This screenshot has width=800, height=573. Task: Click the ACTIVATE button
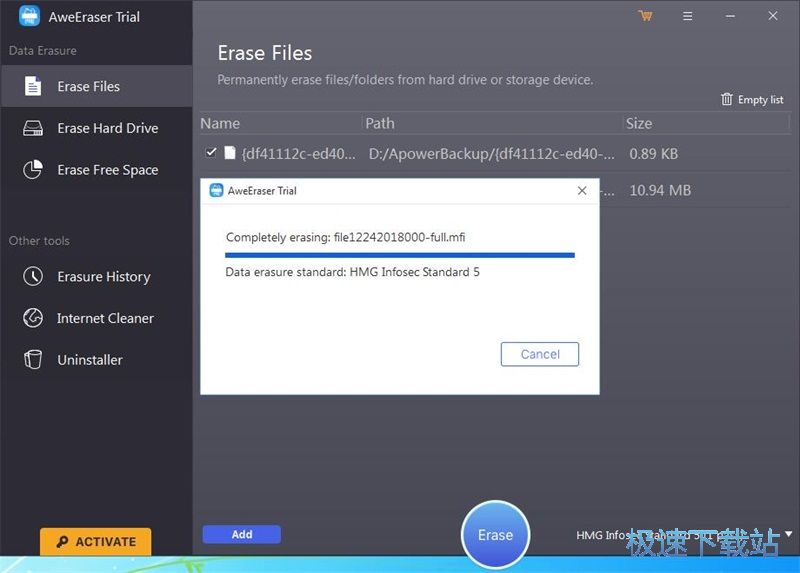[x=96, y=541]
